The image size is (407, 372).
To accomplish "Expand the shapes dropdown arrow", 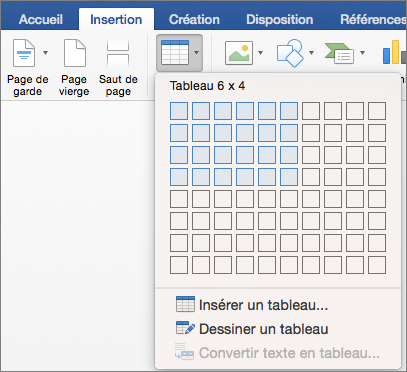I will tap(311, 53).
